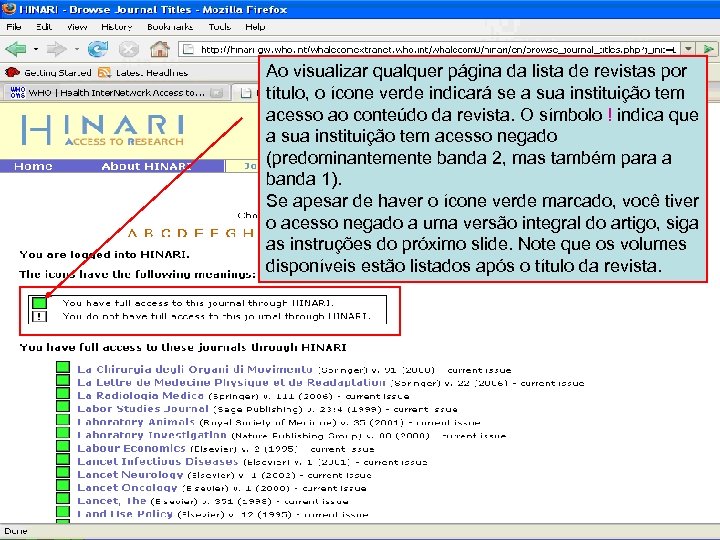Go to the Home page via the house icon
This screenshot has height=540, width=720.
(x=159, y=49)
